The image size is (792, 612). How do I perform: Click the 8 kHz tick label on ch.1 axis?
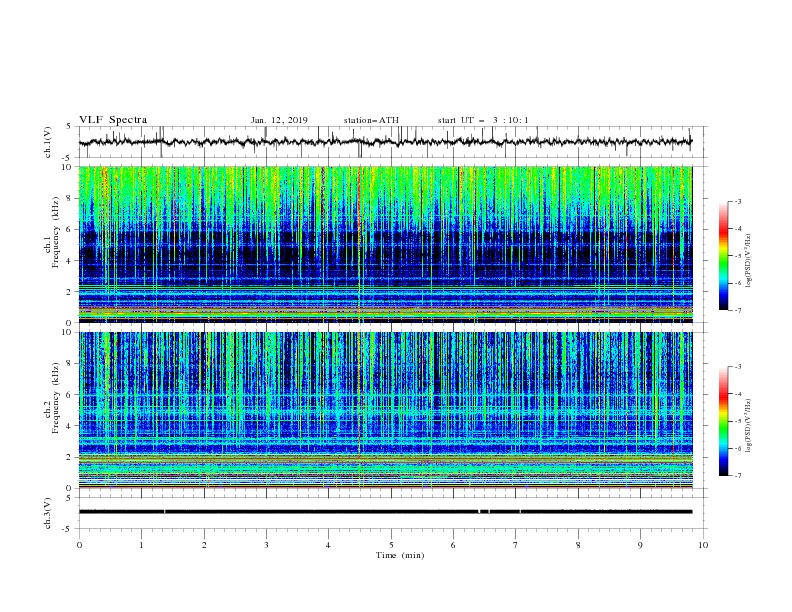tap(70, 198)
